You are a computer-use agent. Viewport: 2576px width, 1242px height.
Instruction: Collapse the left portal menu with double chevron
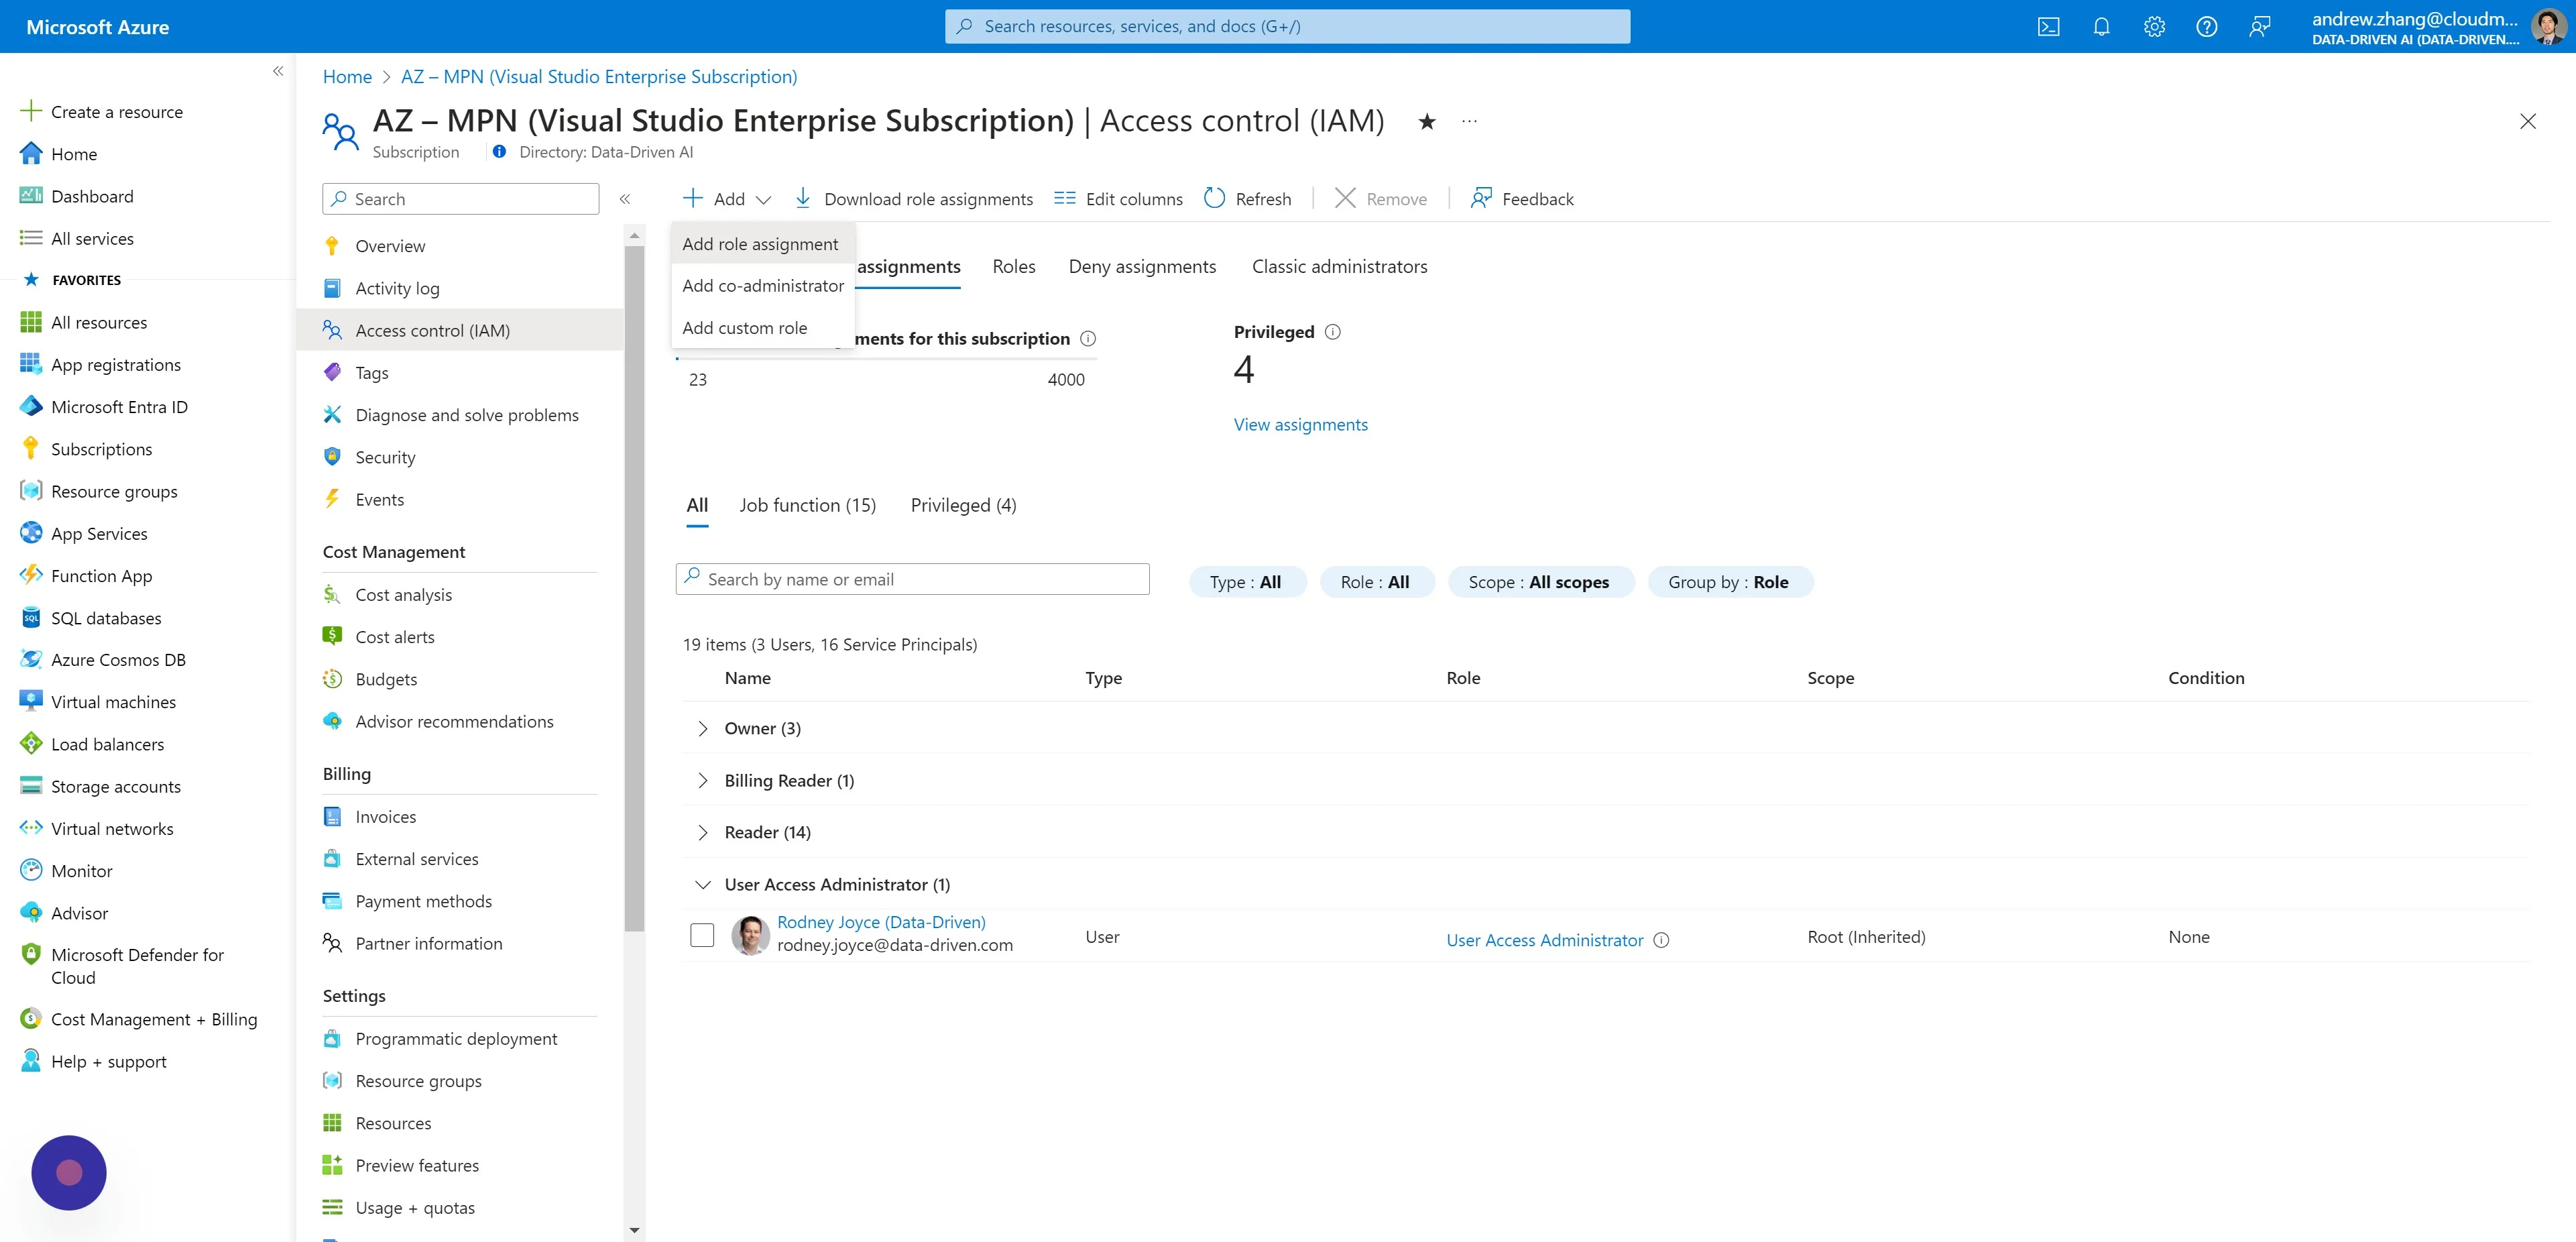click(x=278, y=71)
